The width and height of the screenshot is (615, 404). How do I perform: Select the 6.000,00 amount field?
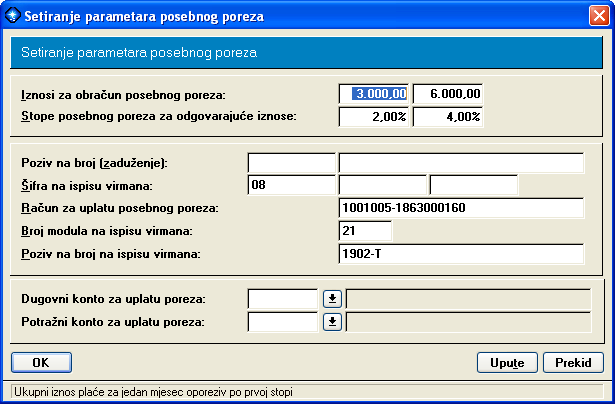point(448,94)
